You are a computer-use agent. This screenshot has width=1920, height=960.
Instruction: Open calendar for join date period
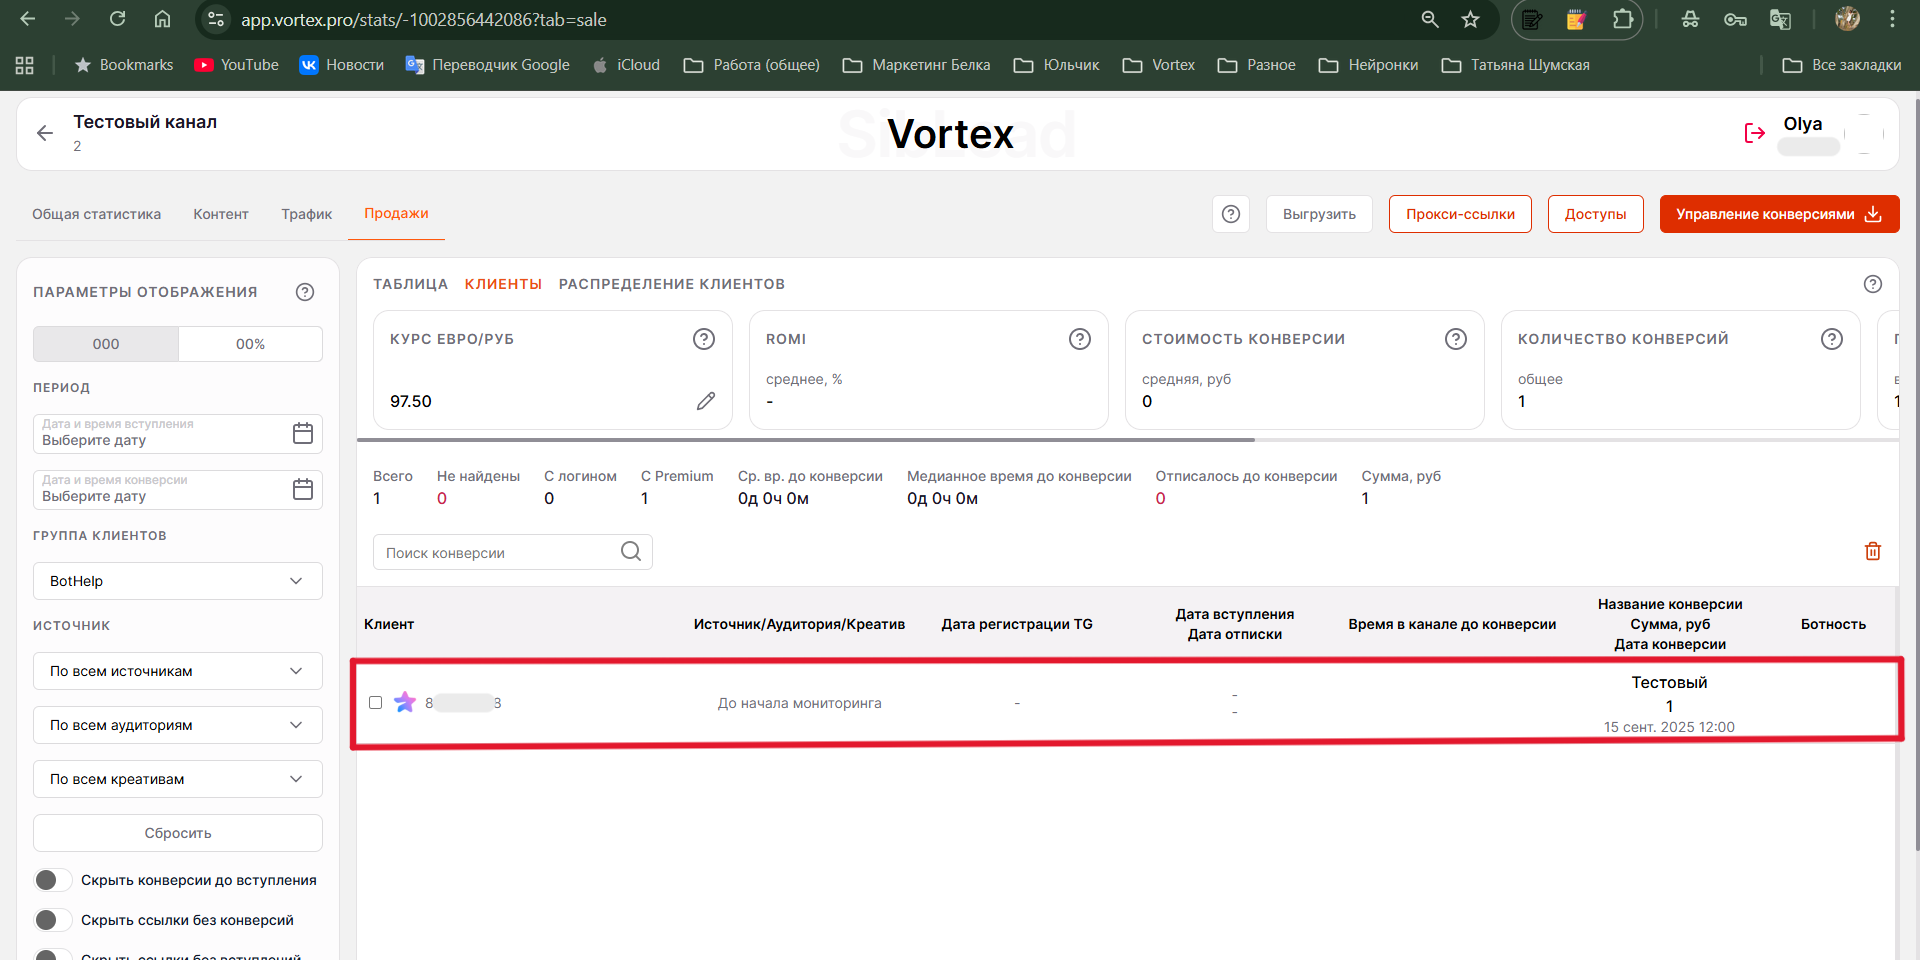click(x=302, y=433)
